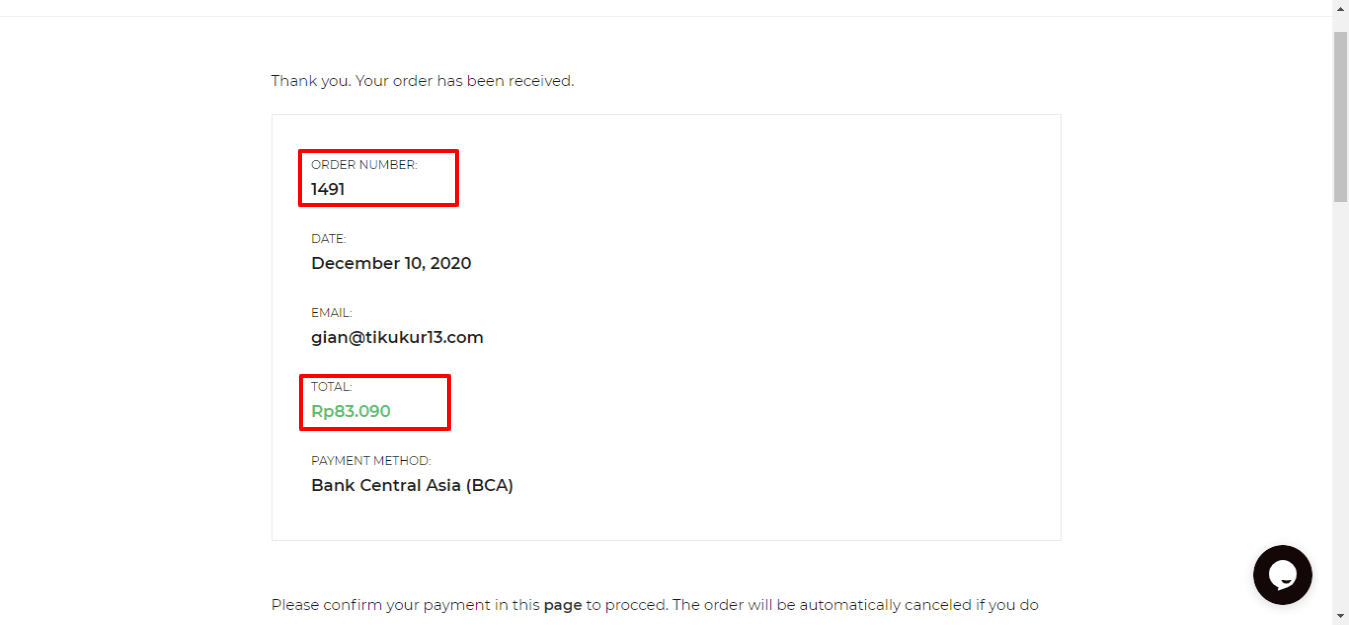Open the chat support bubble widget
The width and height of the screenshot is (1349, 625).
(x=1282, y=575)
